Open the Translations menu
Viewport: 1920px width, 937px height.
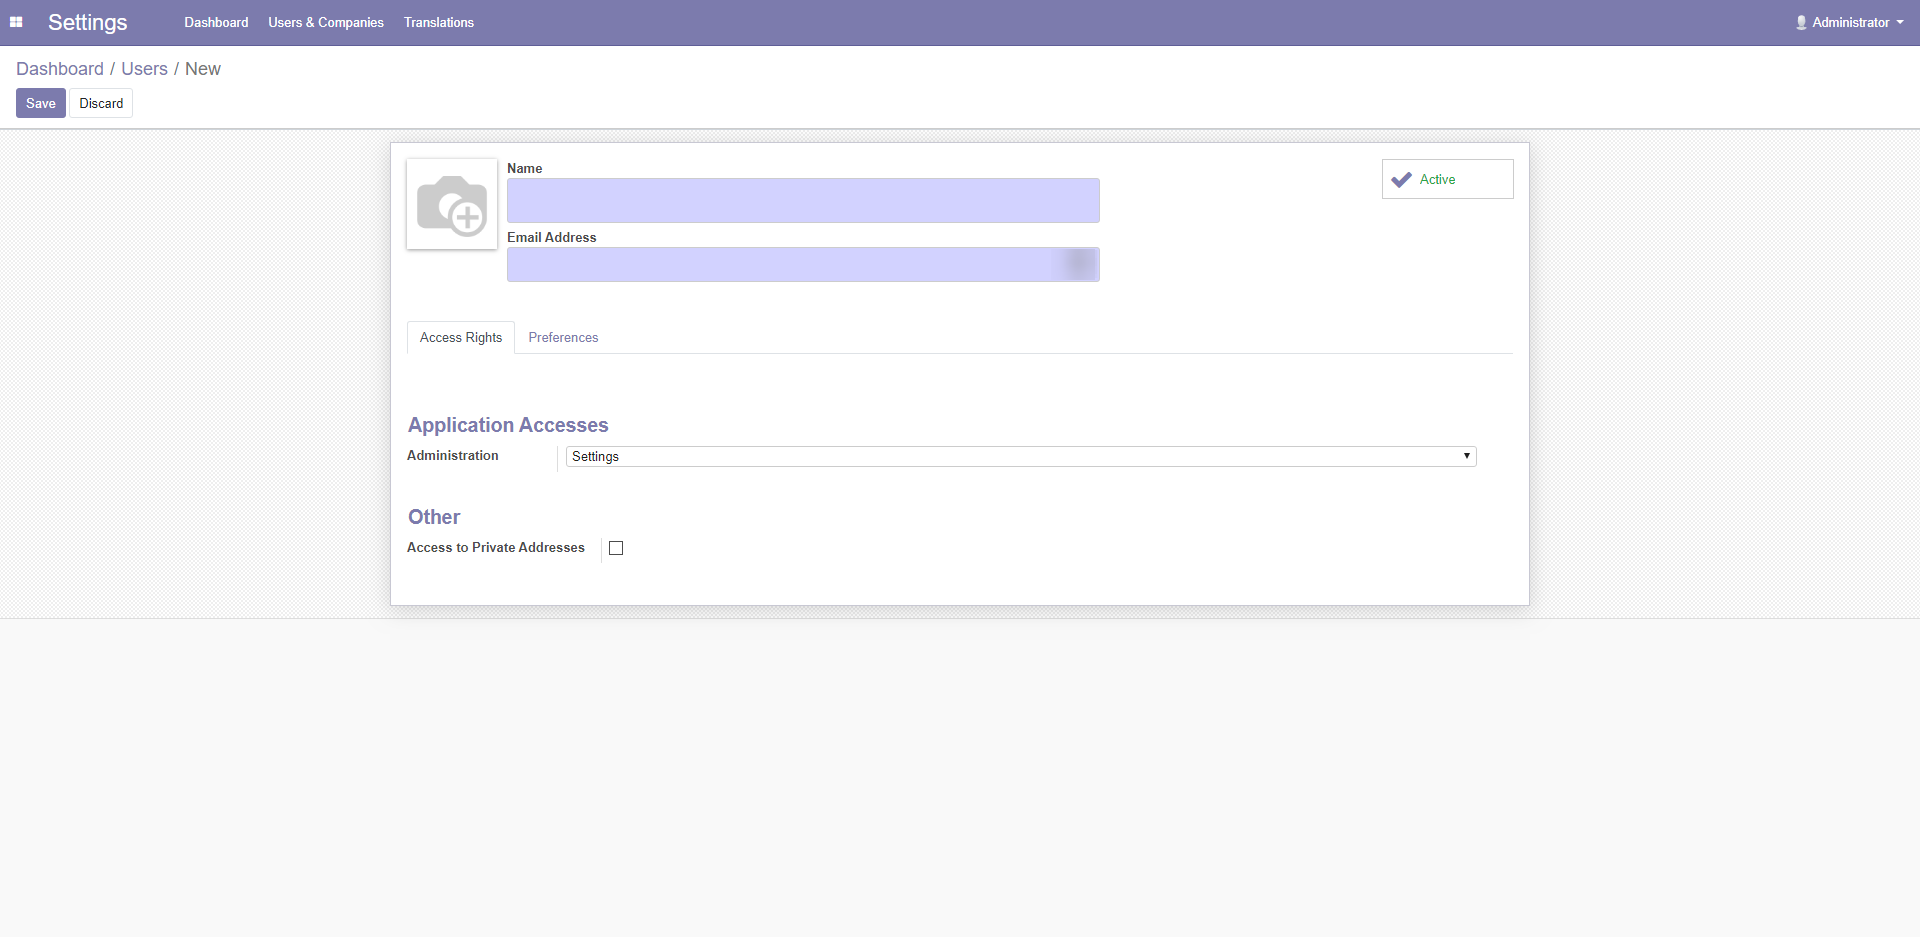(439, 22)
